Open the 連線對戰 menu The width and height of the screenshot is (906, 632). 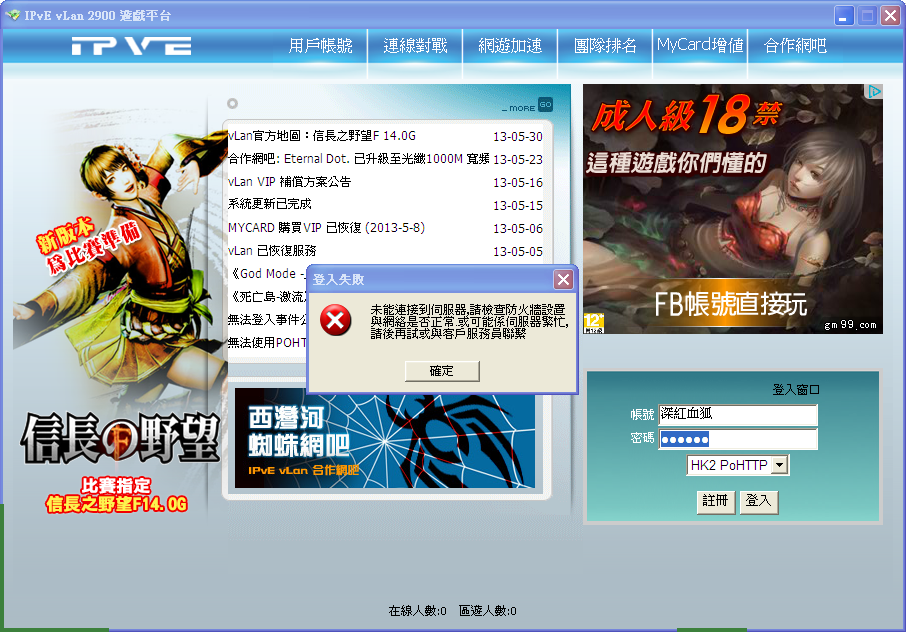point(415,45)
